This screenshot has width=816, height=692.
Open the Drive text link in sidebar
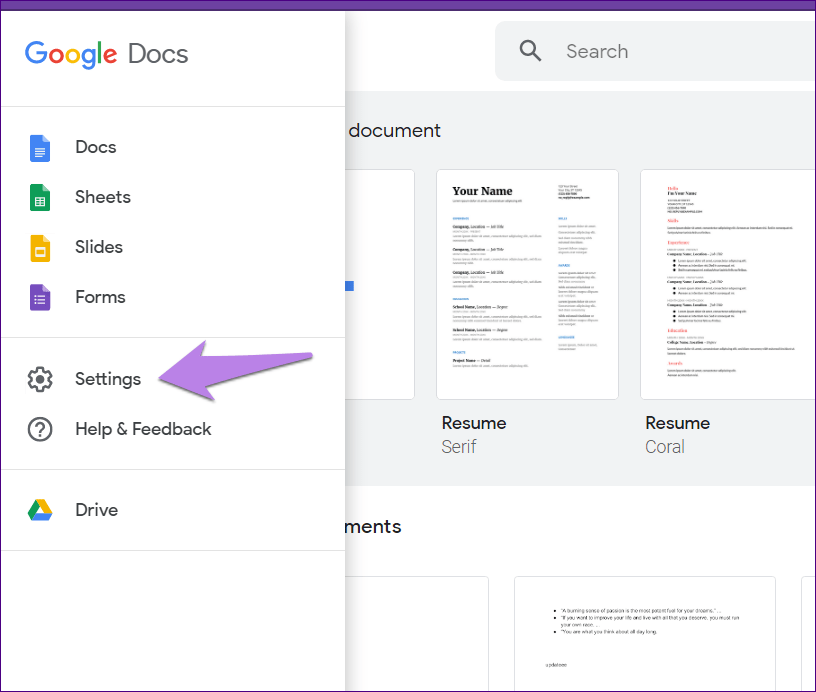[x=96, y=511]
